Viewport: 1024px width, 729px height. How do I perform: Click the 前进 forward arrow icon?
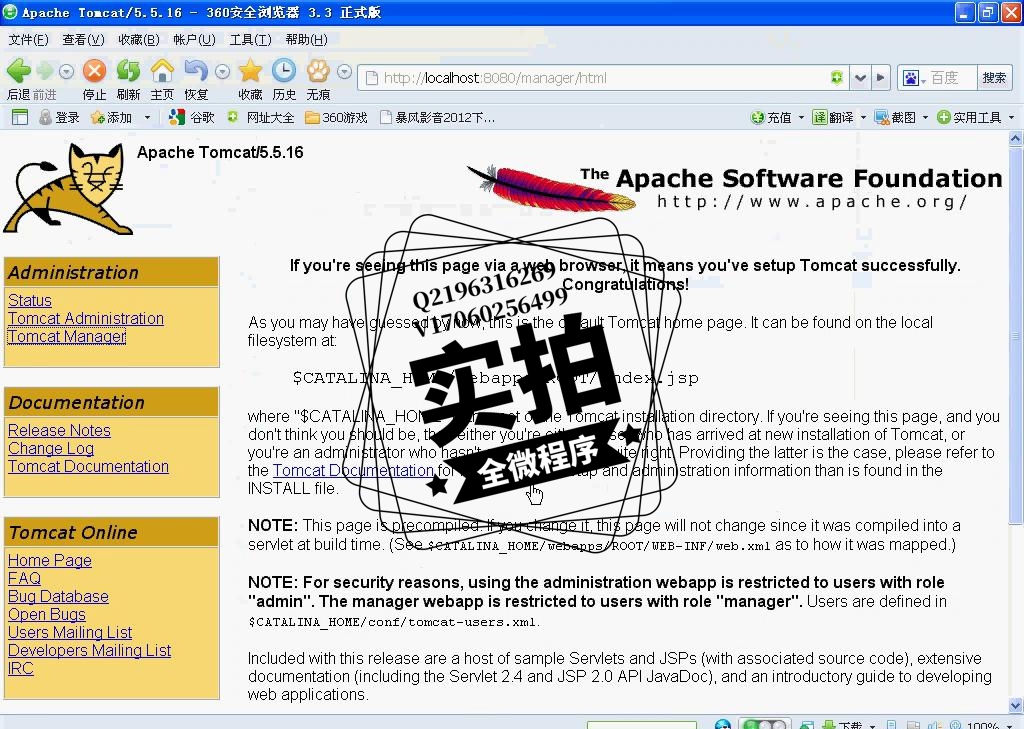(45, 71)
